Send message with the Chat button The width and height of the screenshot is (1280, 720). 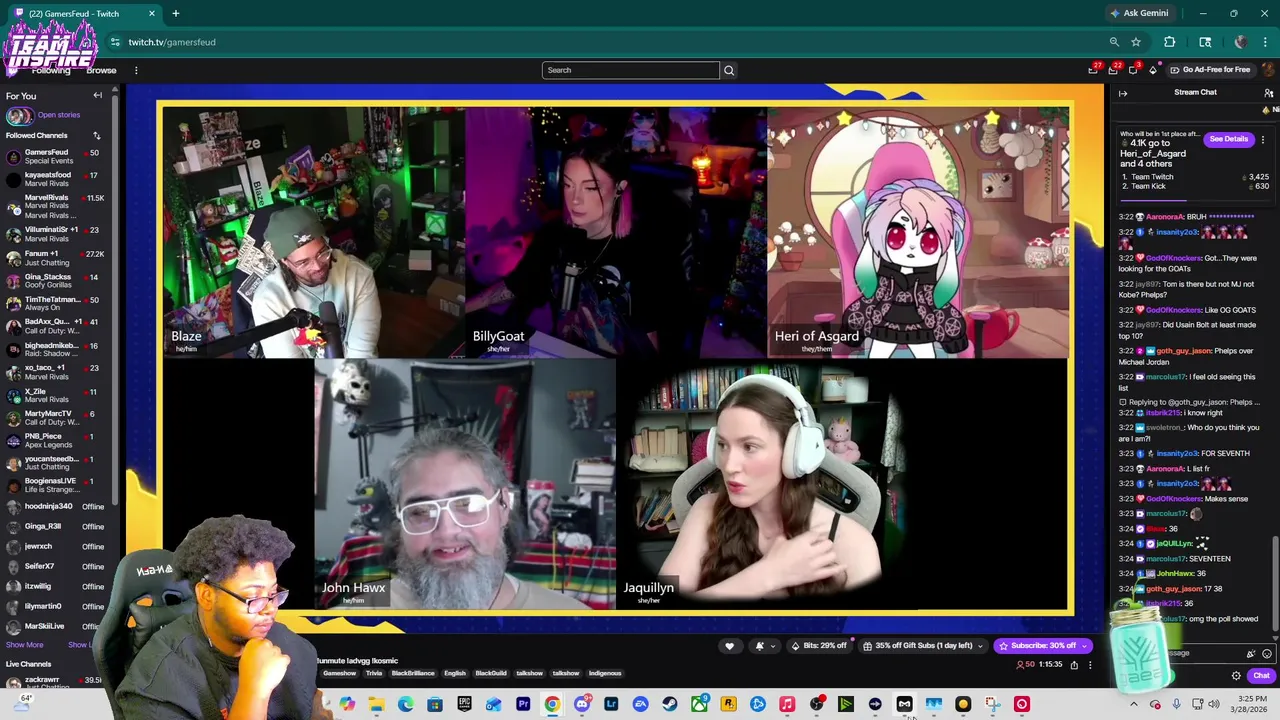click(1262, 676)
